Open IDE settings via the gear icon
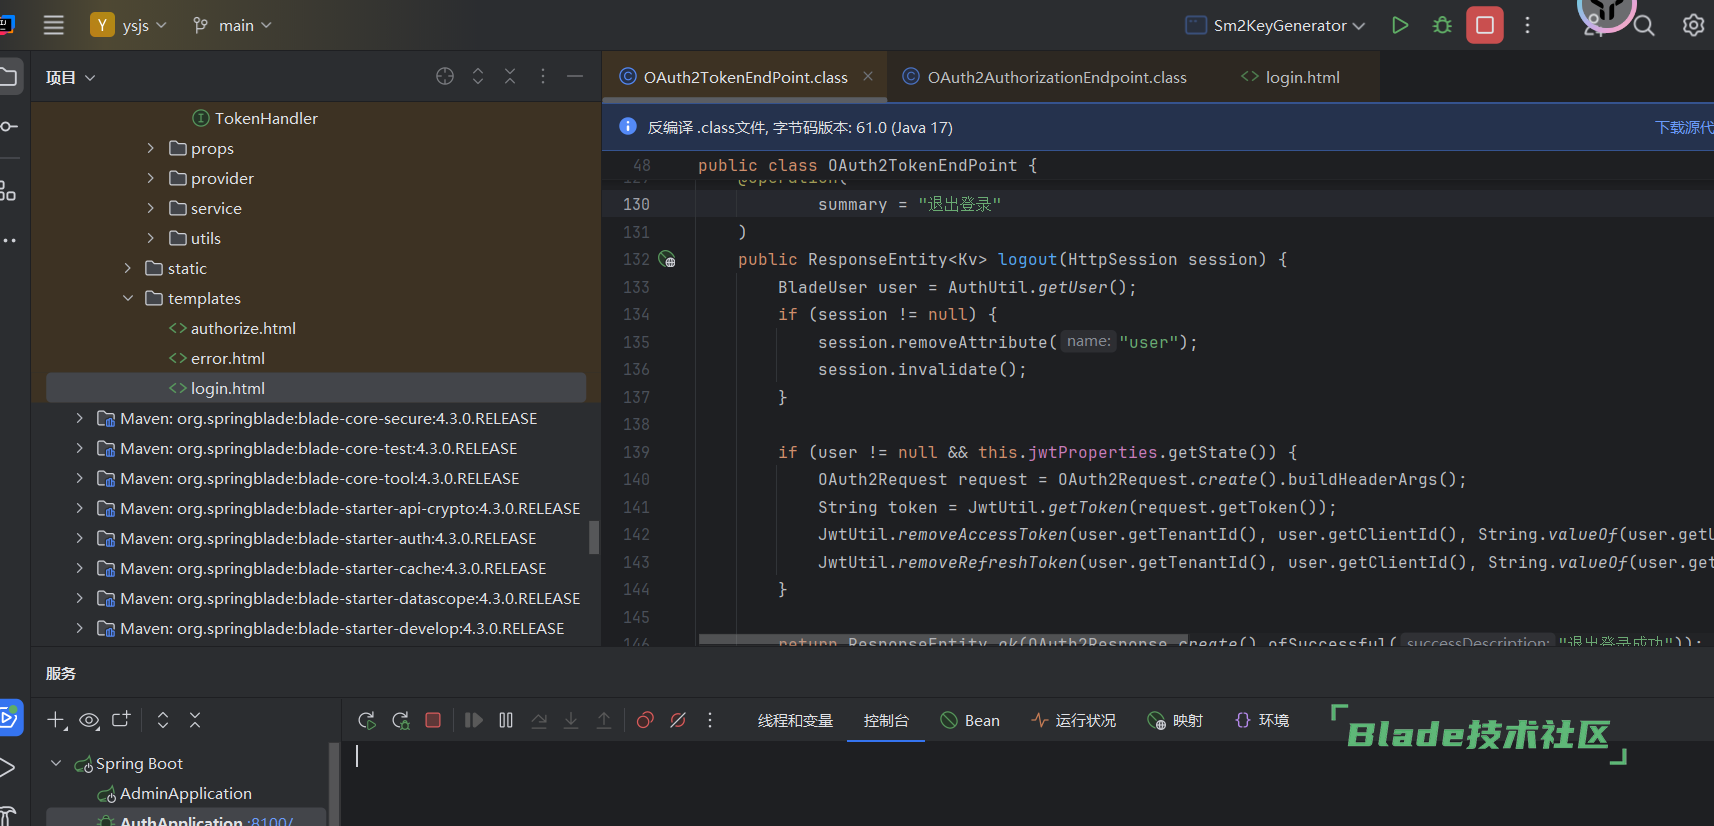Screen dimensions: 1714x826 click(x=1693, y=26)
